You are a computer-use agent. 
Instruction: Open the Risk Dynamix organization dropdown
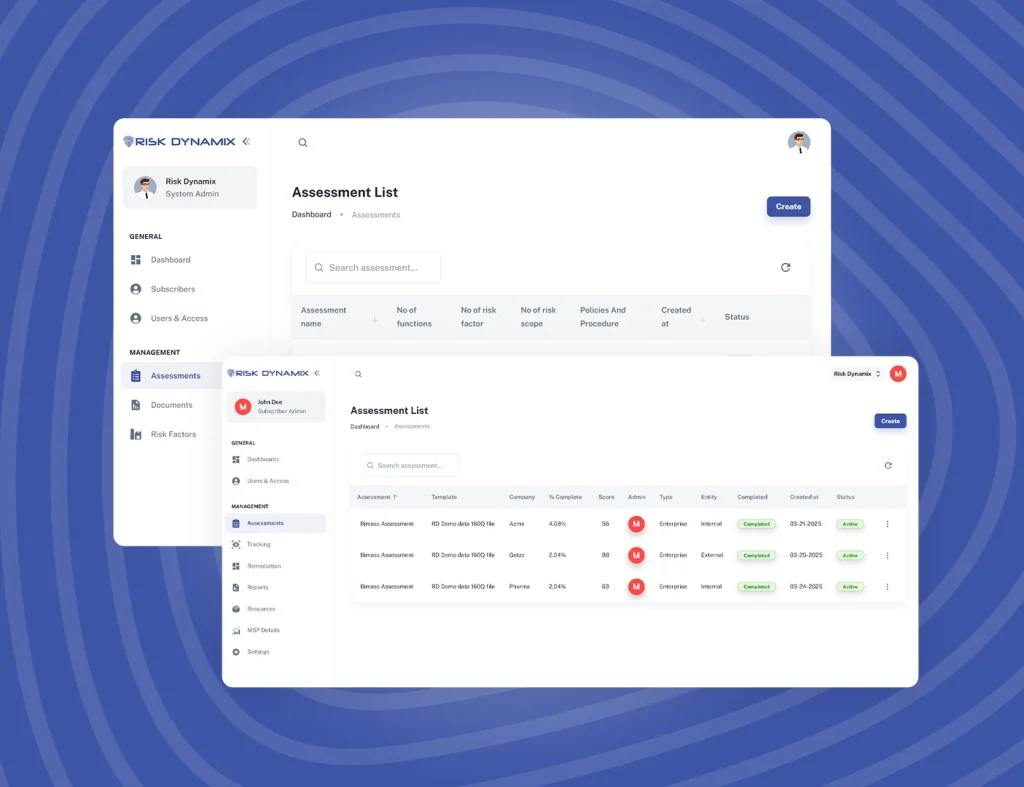coord(857,374)
